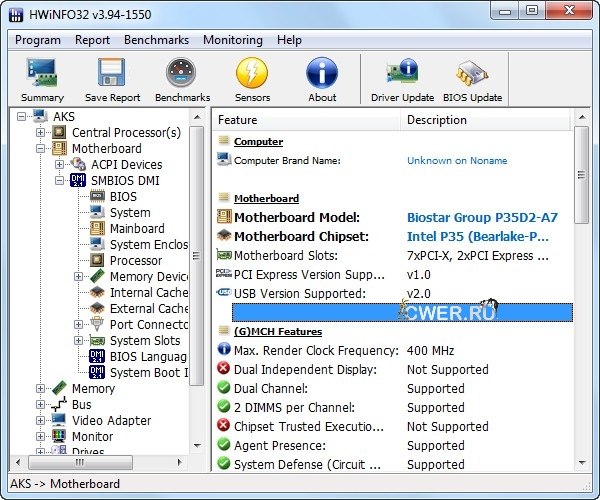The width and height of the screenshot is (600, 500).
Task: Expand the Memory Devices node
Action: (78, 277)
